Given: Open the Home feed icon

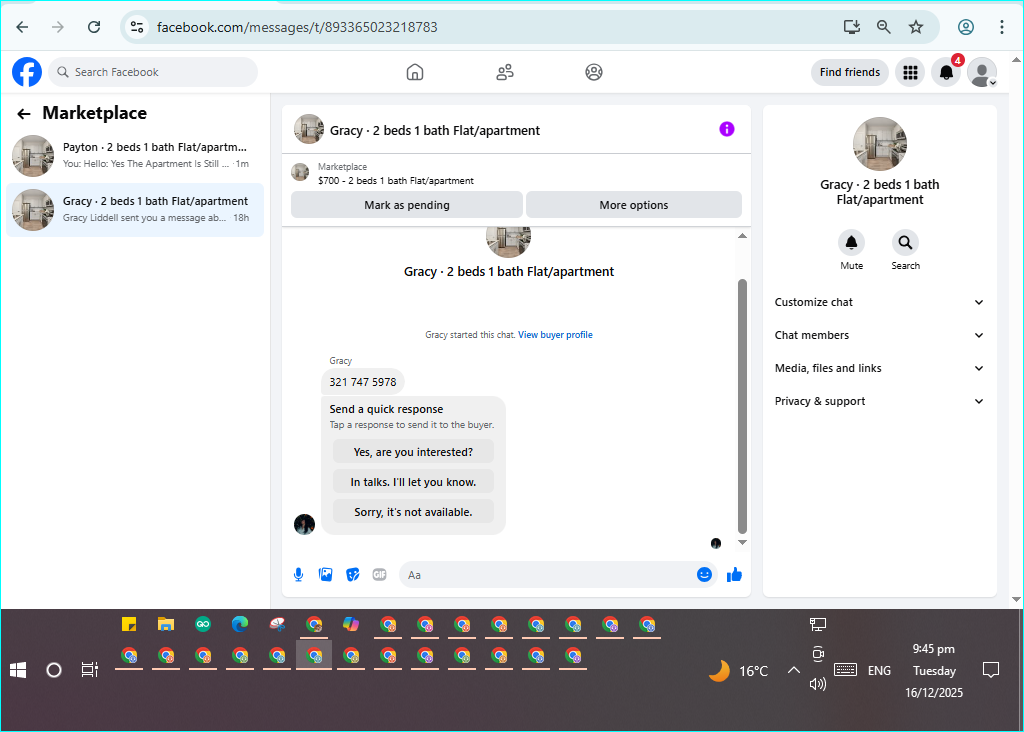Looking at the screenshot, I should 415,72.
